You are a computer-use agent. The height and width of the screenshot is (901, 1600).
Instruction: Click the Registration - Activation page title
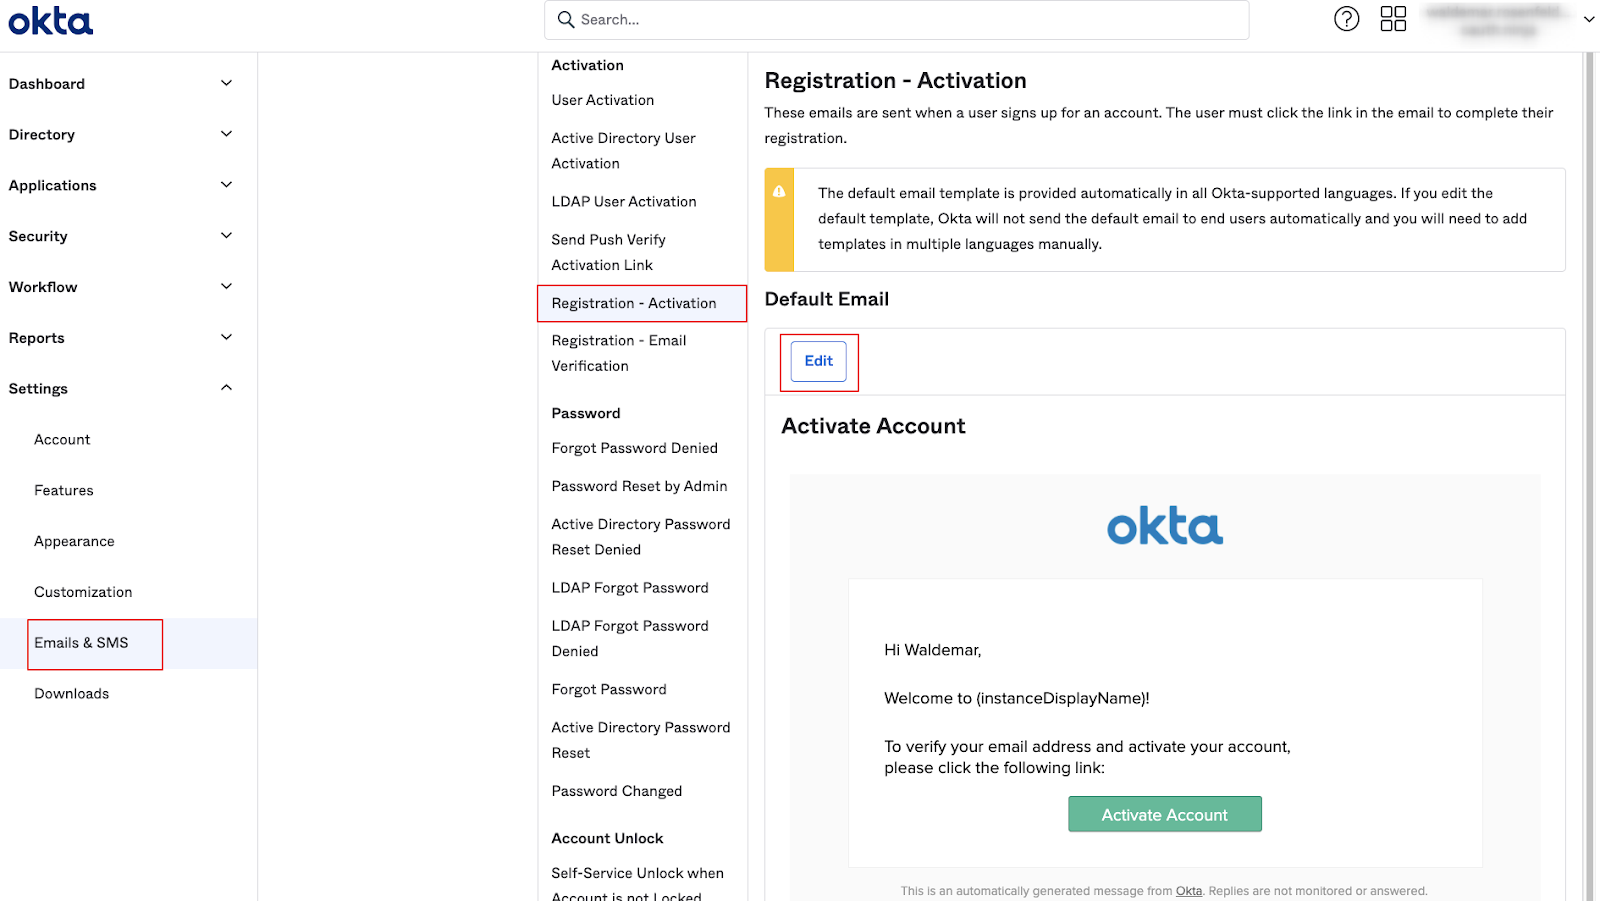tap(896, 80)
